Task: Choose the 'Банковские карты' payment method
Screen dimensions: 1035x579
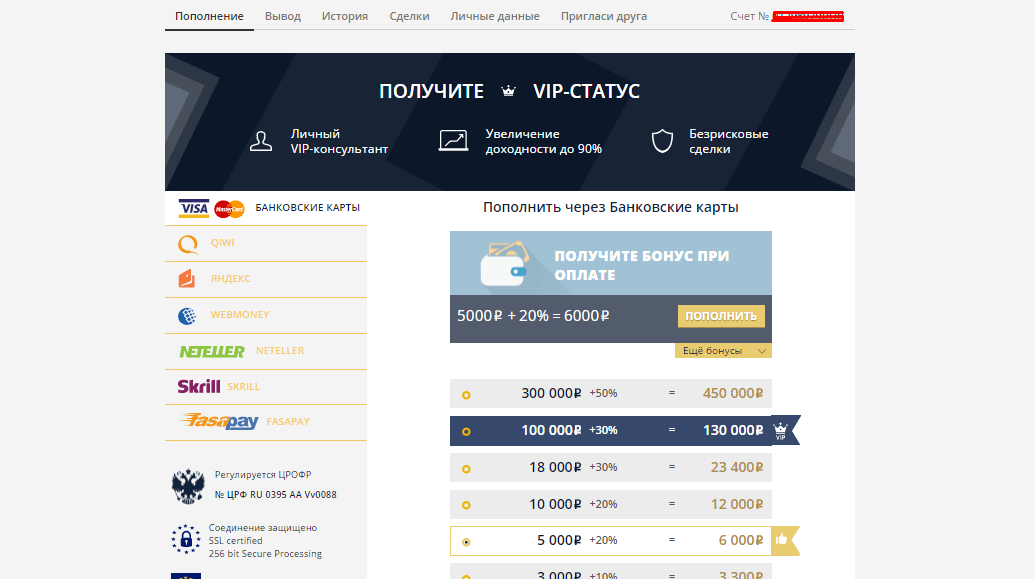Action: (x=266, y=208)
